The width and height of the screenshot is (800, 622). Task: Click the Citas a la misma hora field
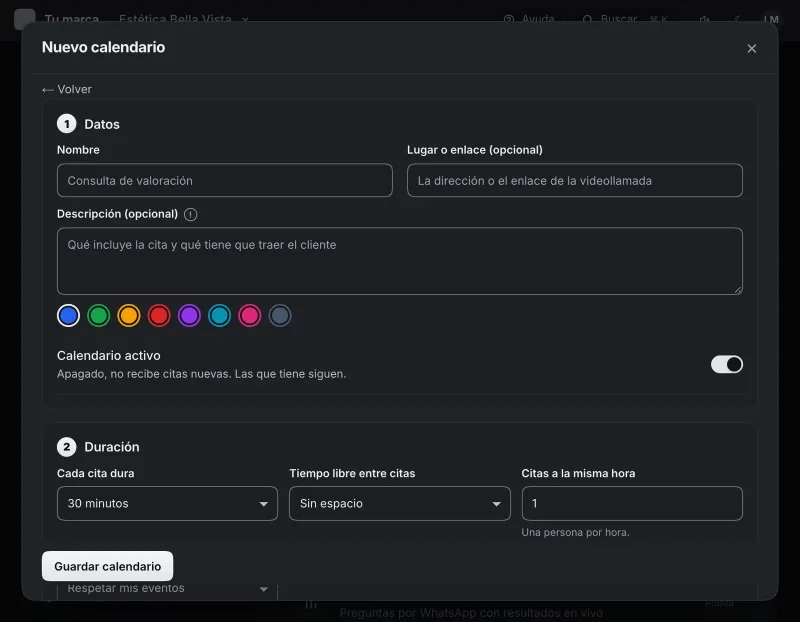[632, 504]
